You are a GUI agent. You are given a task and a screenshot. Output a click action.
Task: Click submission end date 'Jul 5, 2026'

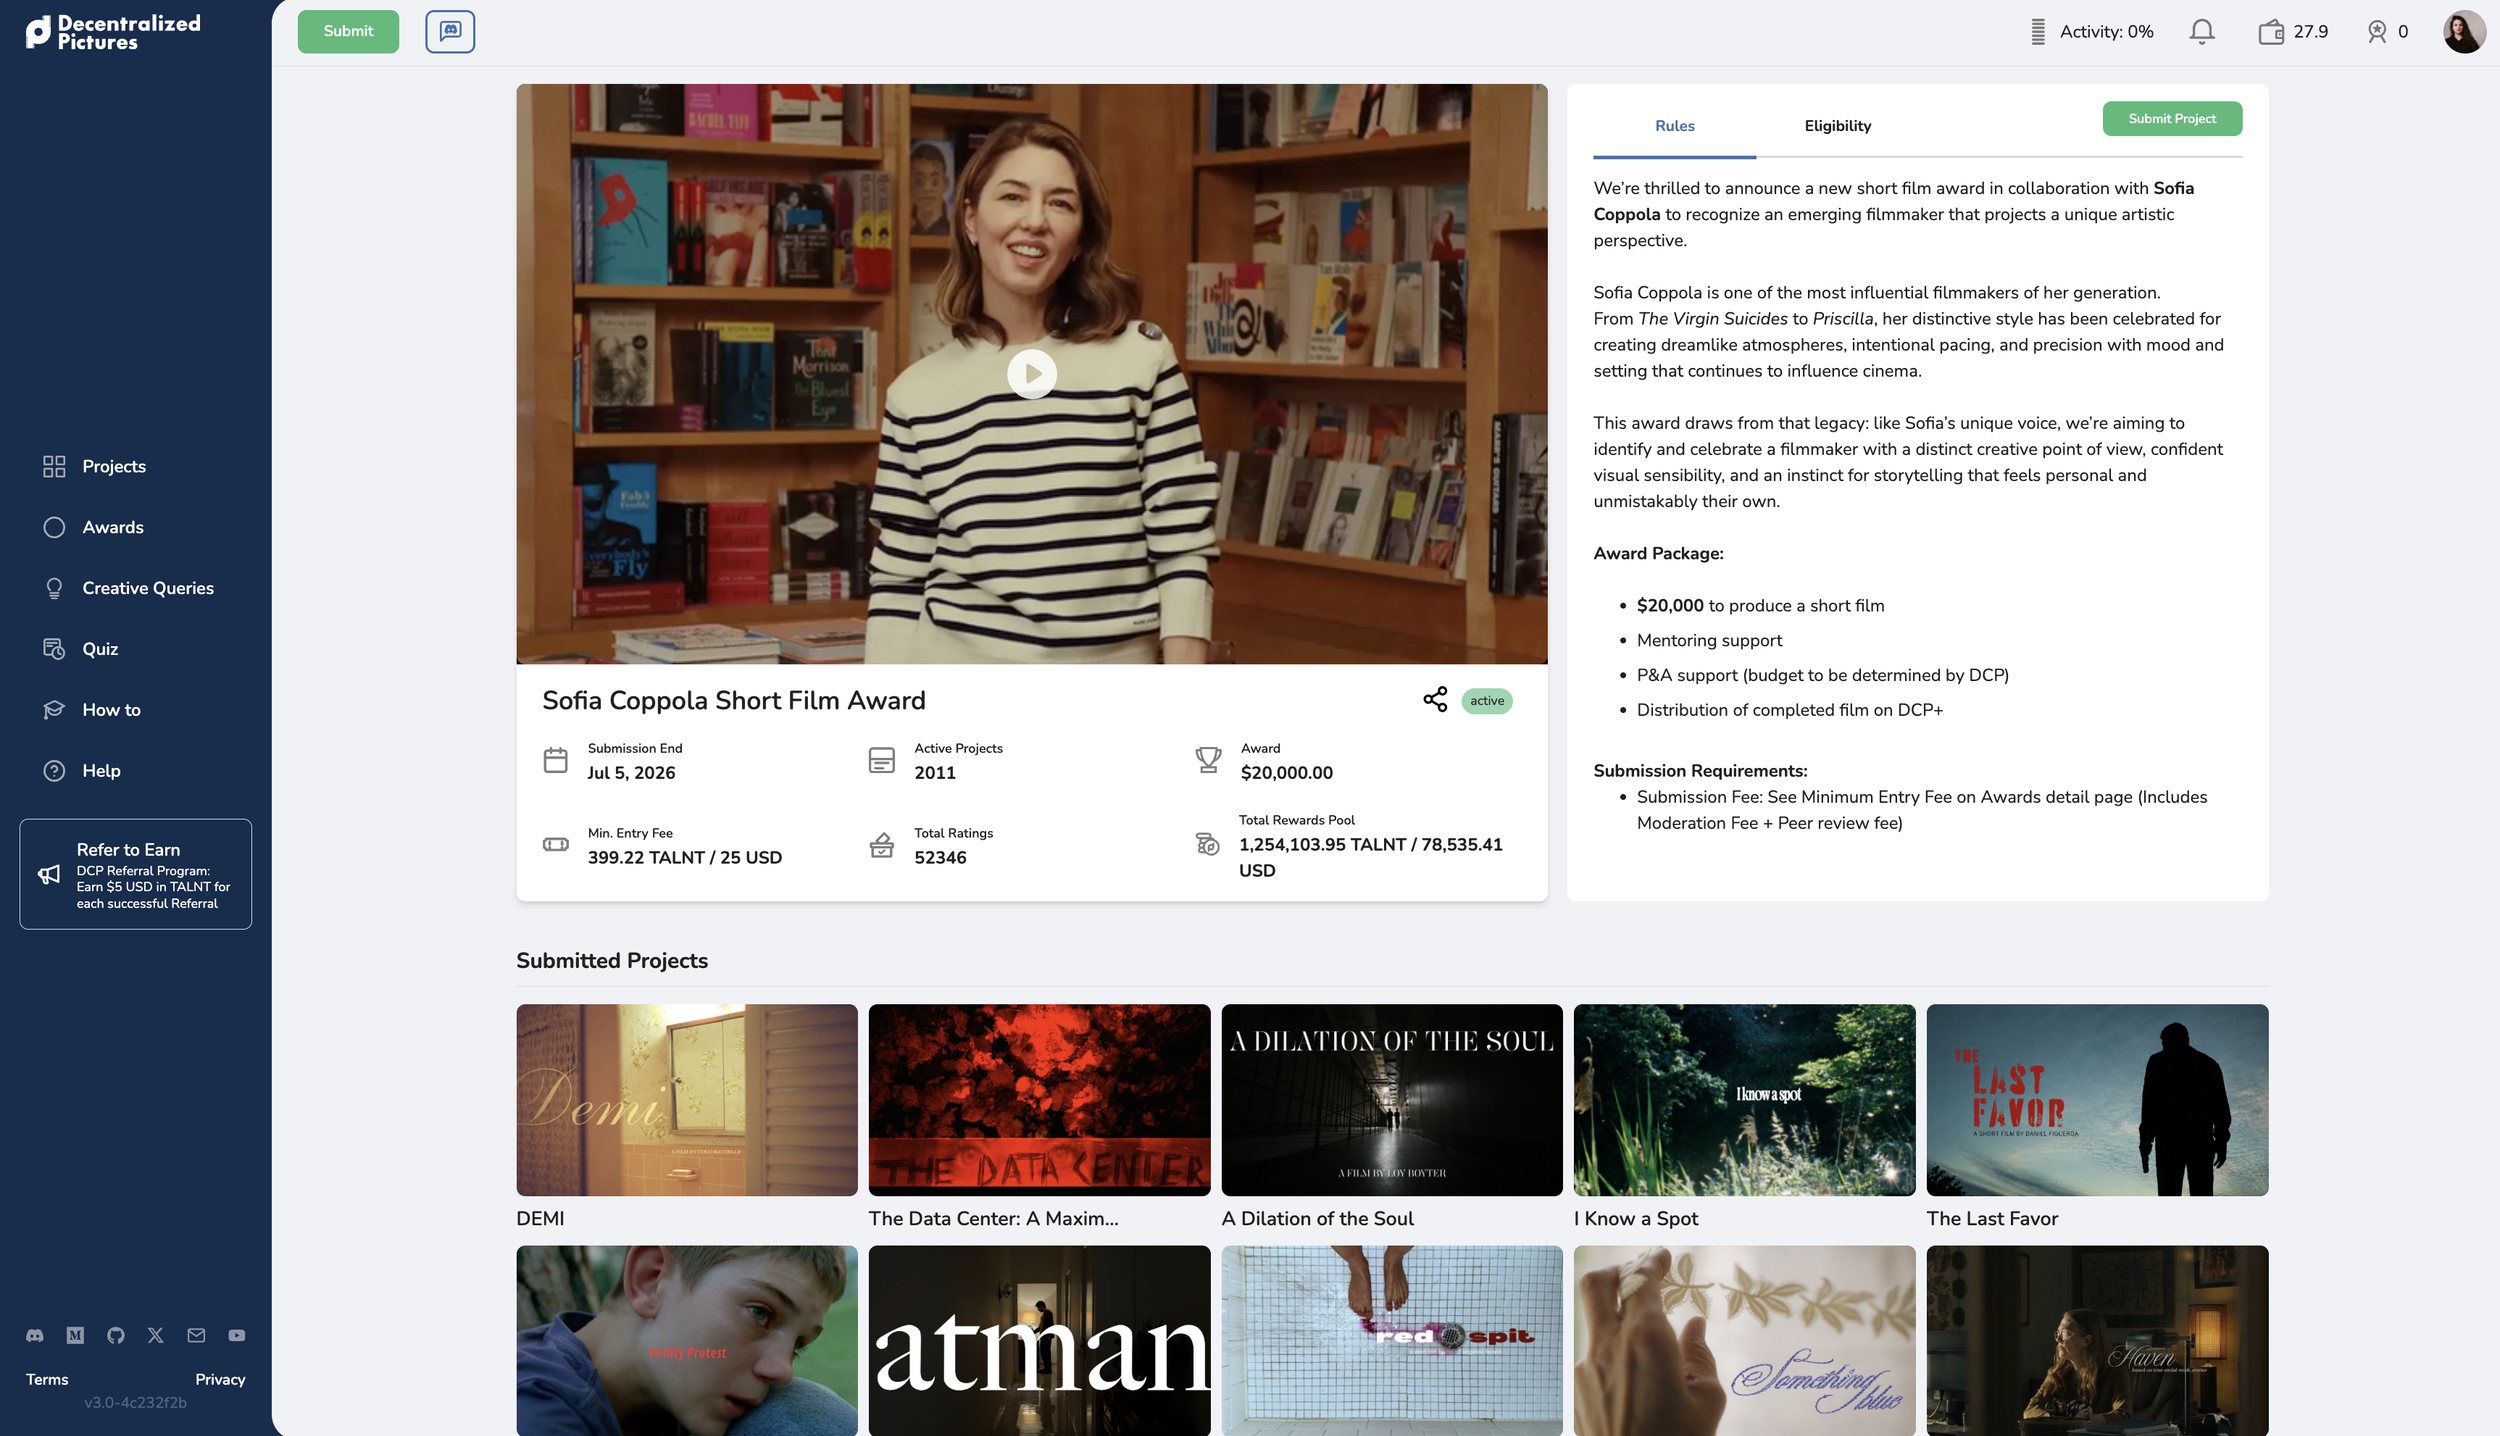click(x=632, y=773)
